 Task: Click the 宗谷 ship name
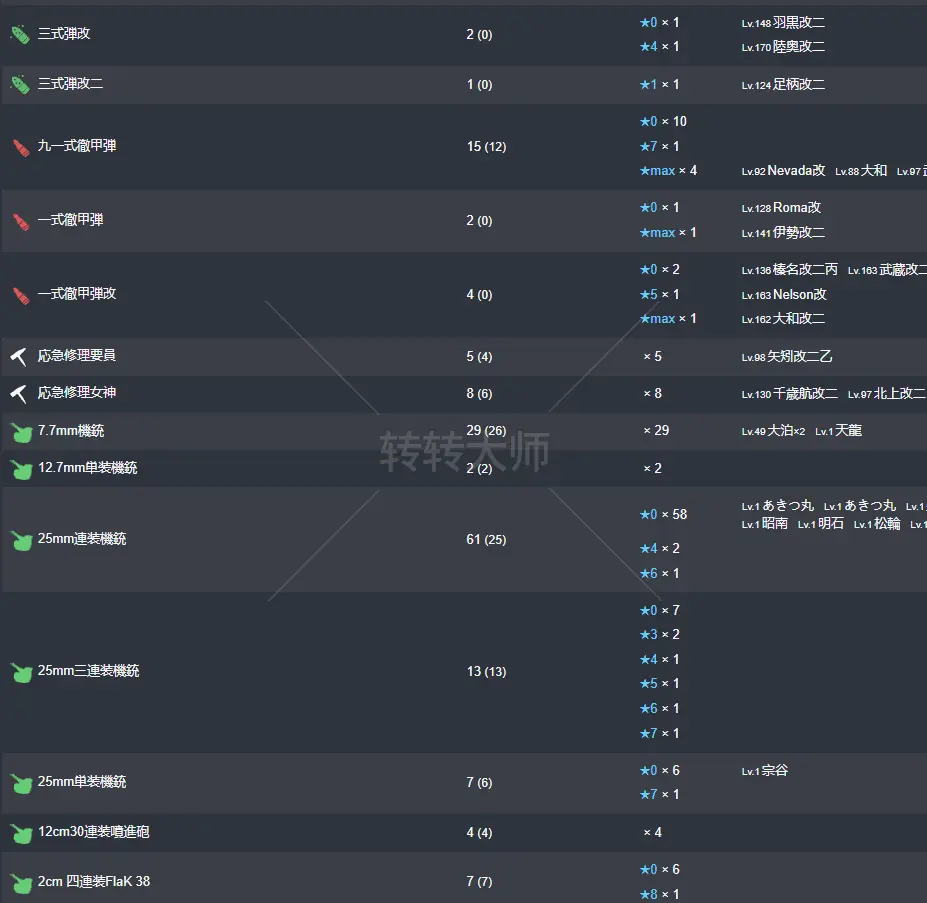pos(775,771)
